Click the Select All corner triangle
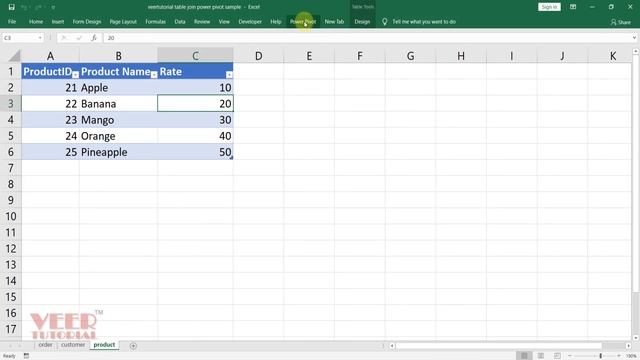Viewport: 640px width, 360px height. click(14, 56)
